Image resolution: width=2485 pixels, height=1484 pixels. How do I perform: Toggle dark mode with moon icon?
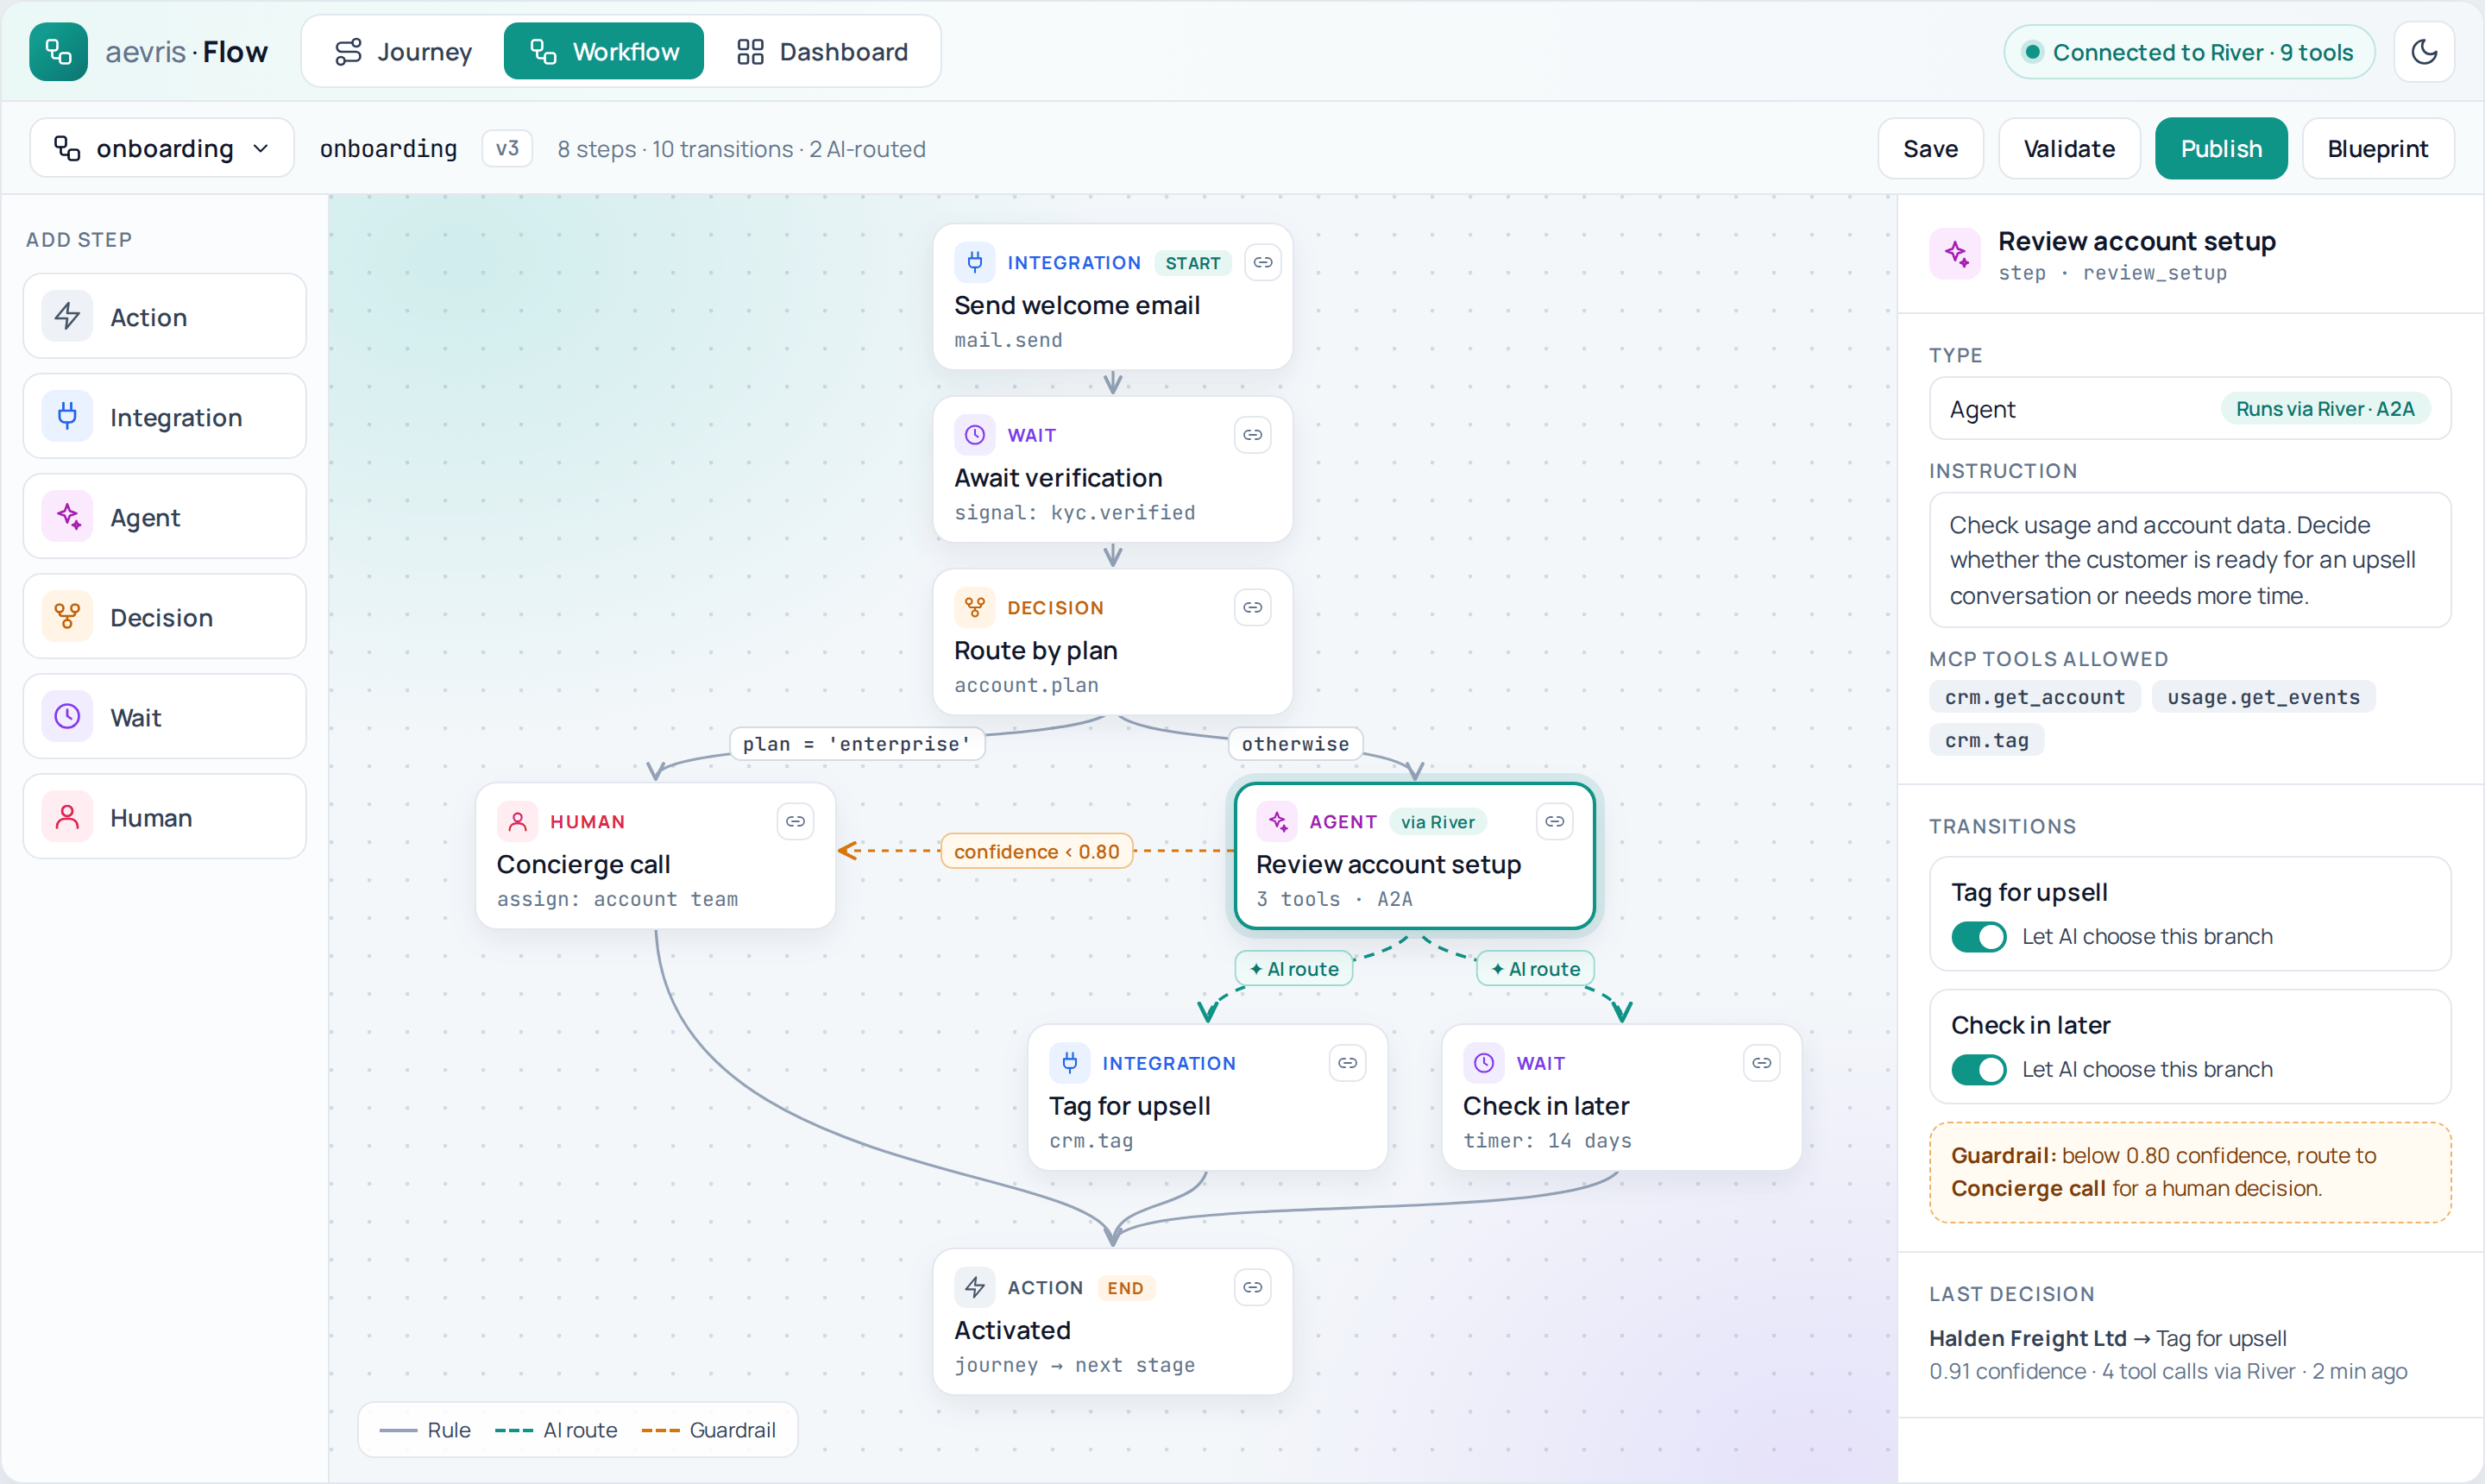pyautogui.click(x=2423, y=52)
